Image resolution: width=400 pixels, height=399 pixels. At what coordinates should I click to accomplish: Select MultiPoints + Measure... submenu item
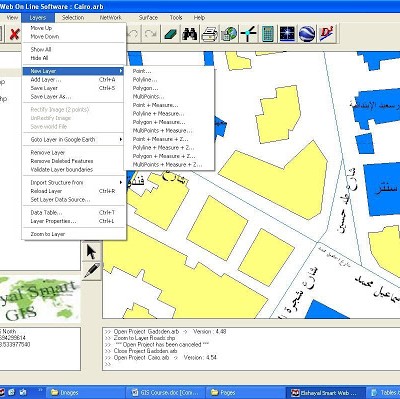(x=169, y=131)
